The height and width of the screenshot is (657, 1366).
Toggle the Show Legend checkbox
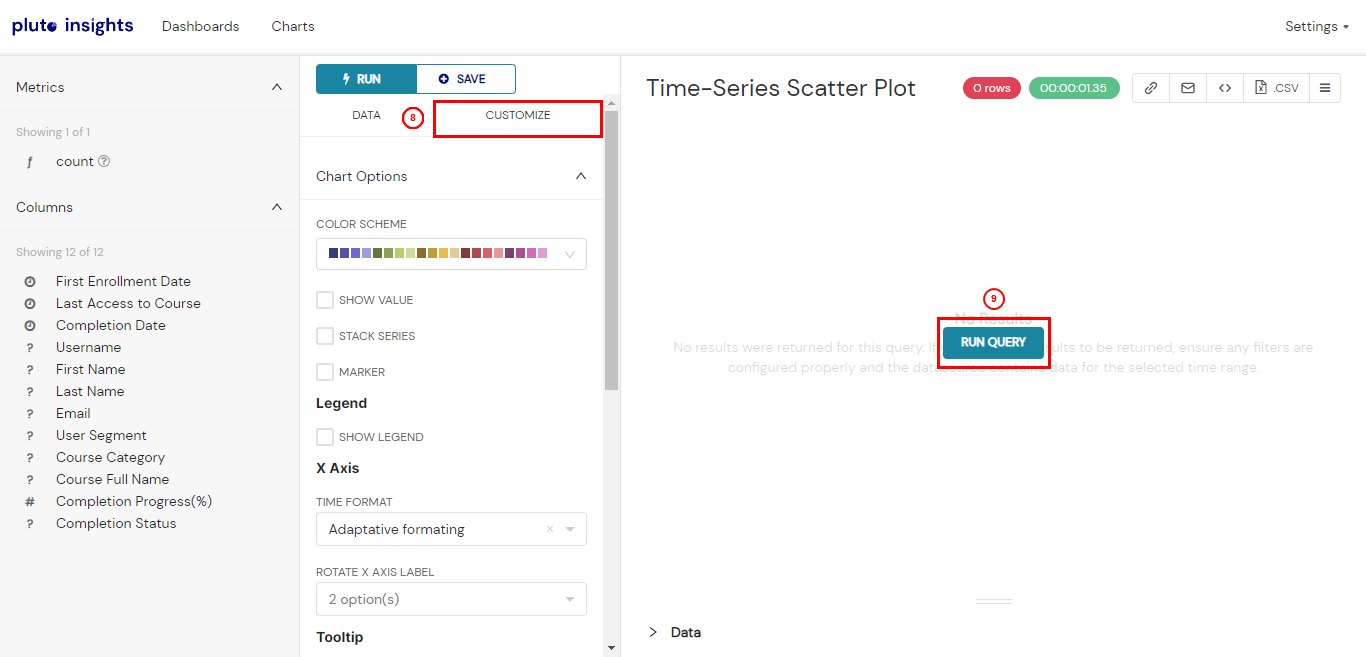[325, 437]
